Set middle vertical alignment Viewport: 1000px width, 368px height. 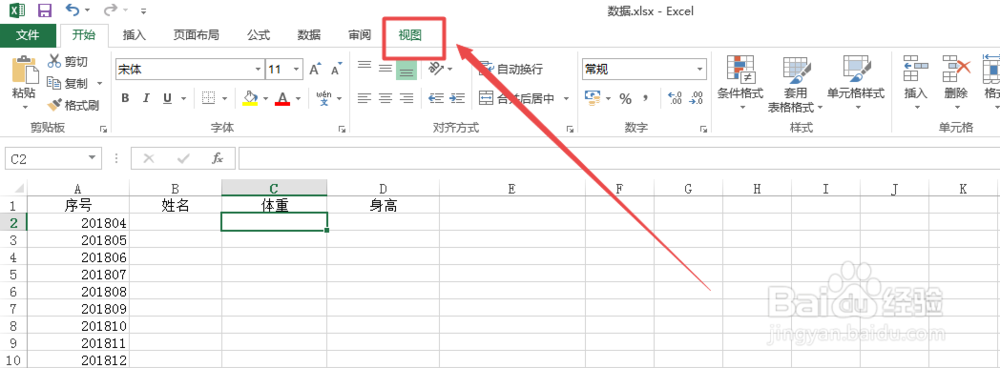coord(385,68)
